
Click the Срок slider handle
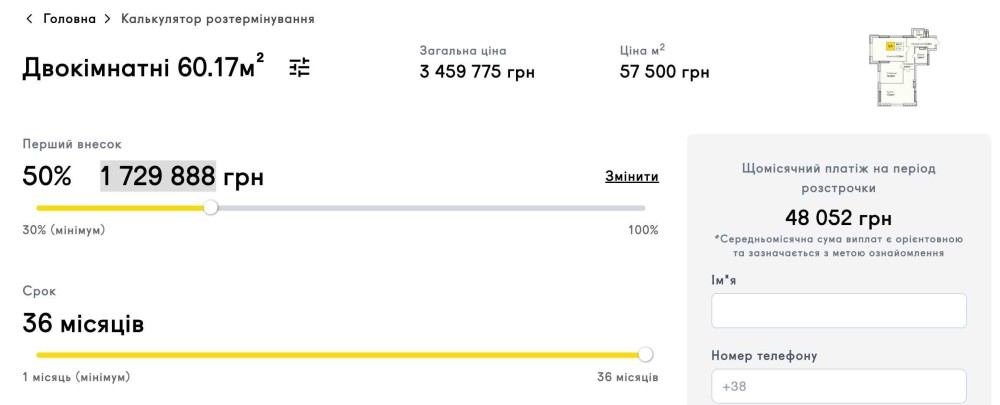(645, 354)
